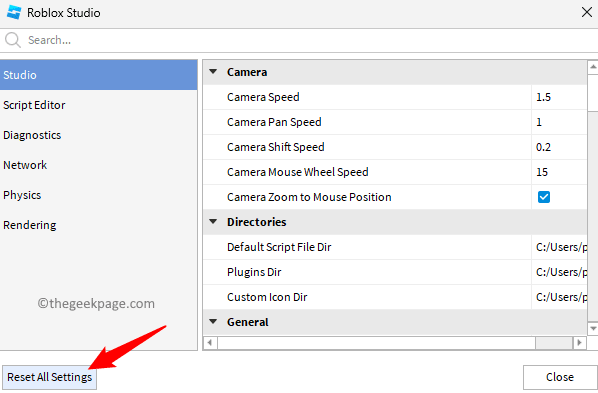Viewport: 598px width, 393px height.
Task: Click the vertical scrollbar thumb
Action: point(593,93)
